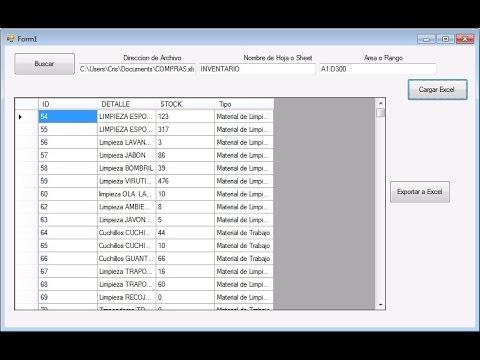Screen dimensions: 480x360
Task: Click the grid scrollbar down arrow
Action: [380, 305]
